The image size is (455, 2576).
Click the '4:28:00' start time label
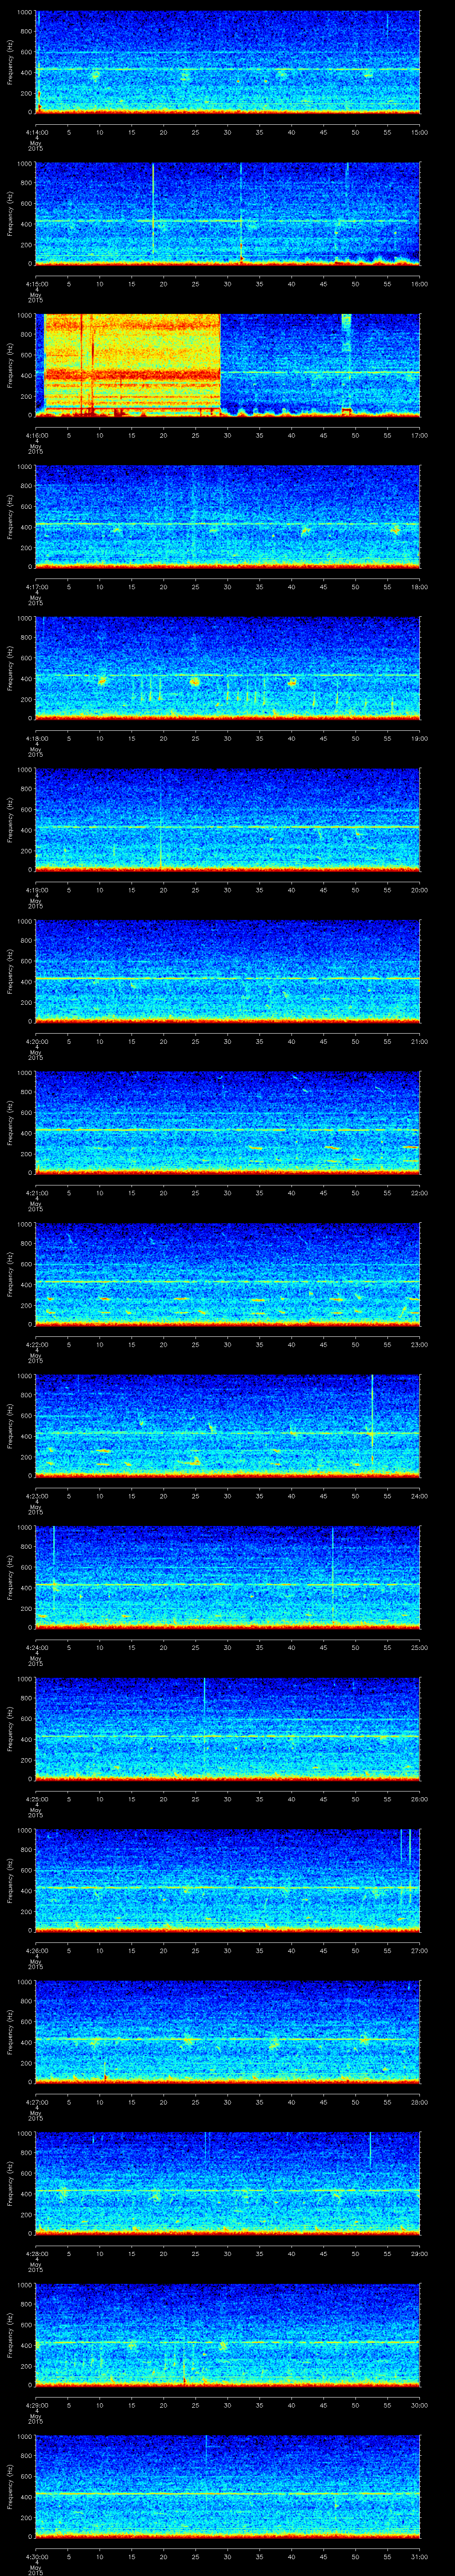pyautogui.click(x=36, y=2253)
